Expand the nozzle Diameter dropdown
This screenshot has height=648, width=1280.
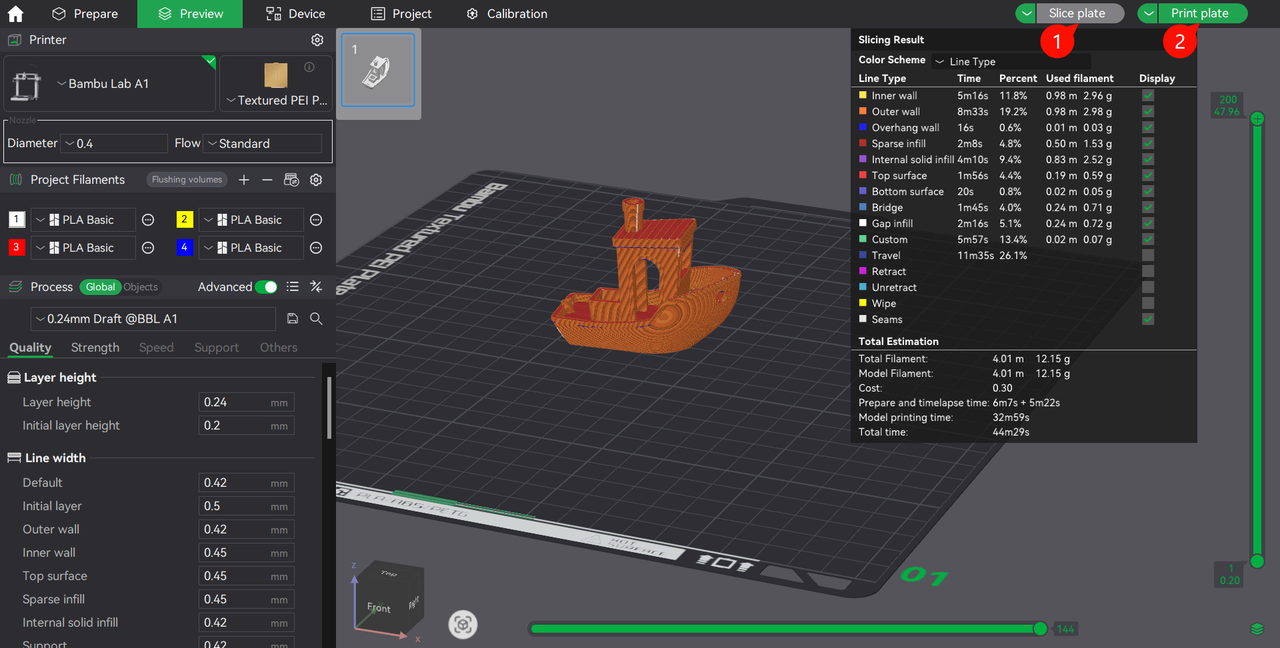(x=113, y=144)
